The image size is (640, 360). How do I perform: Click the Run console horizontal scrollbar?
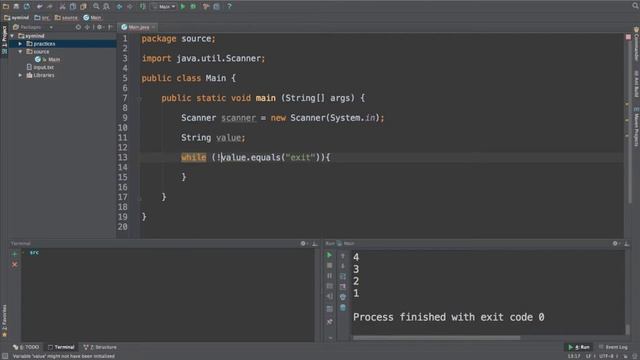coord(437,338)
